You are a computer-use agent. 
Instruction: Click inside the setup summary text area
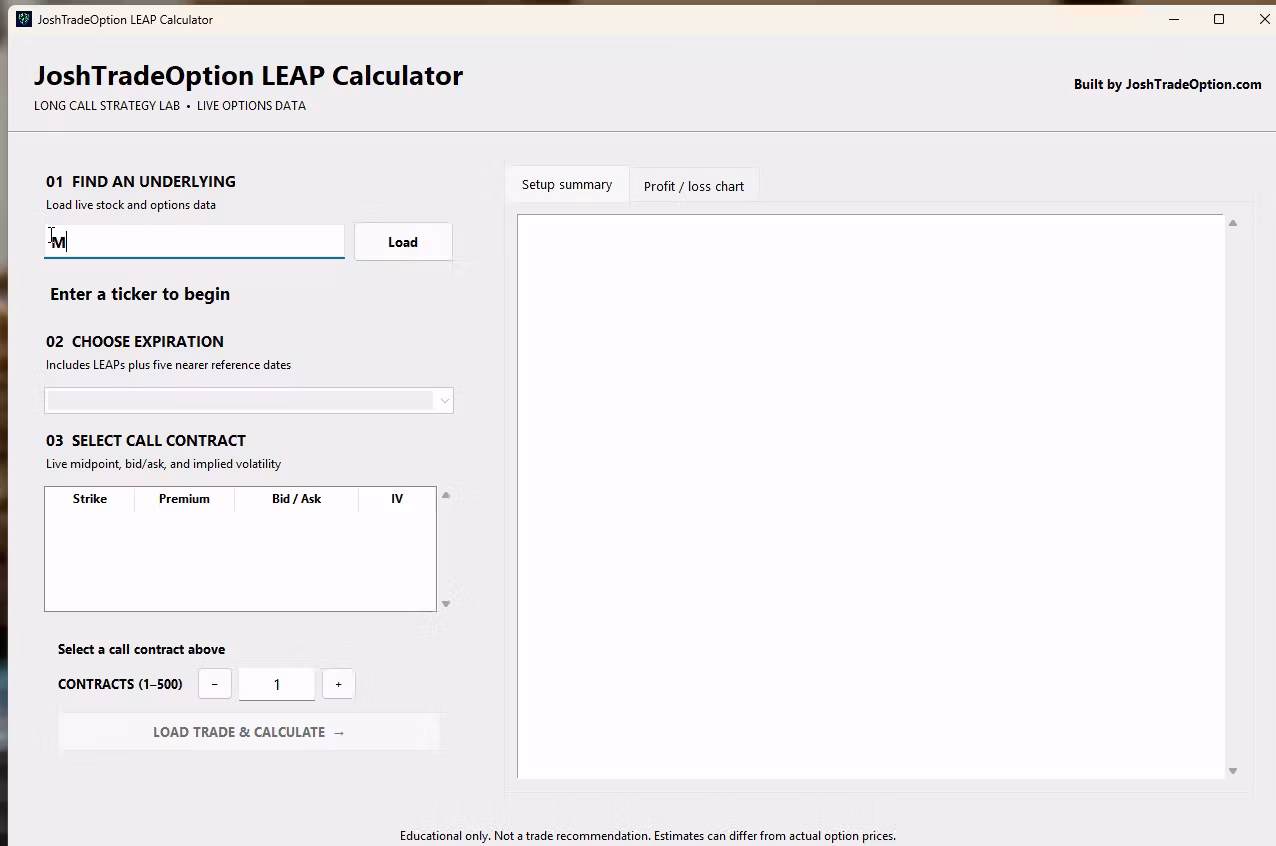pos(871,496)
